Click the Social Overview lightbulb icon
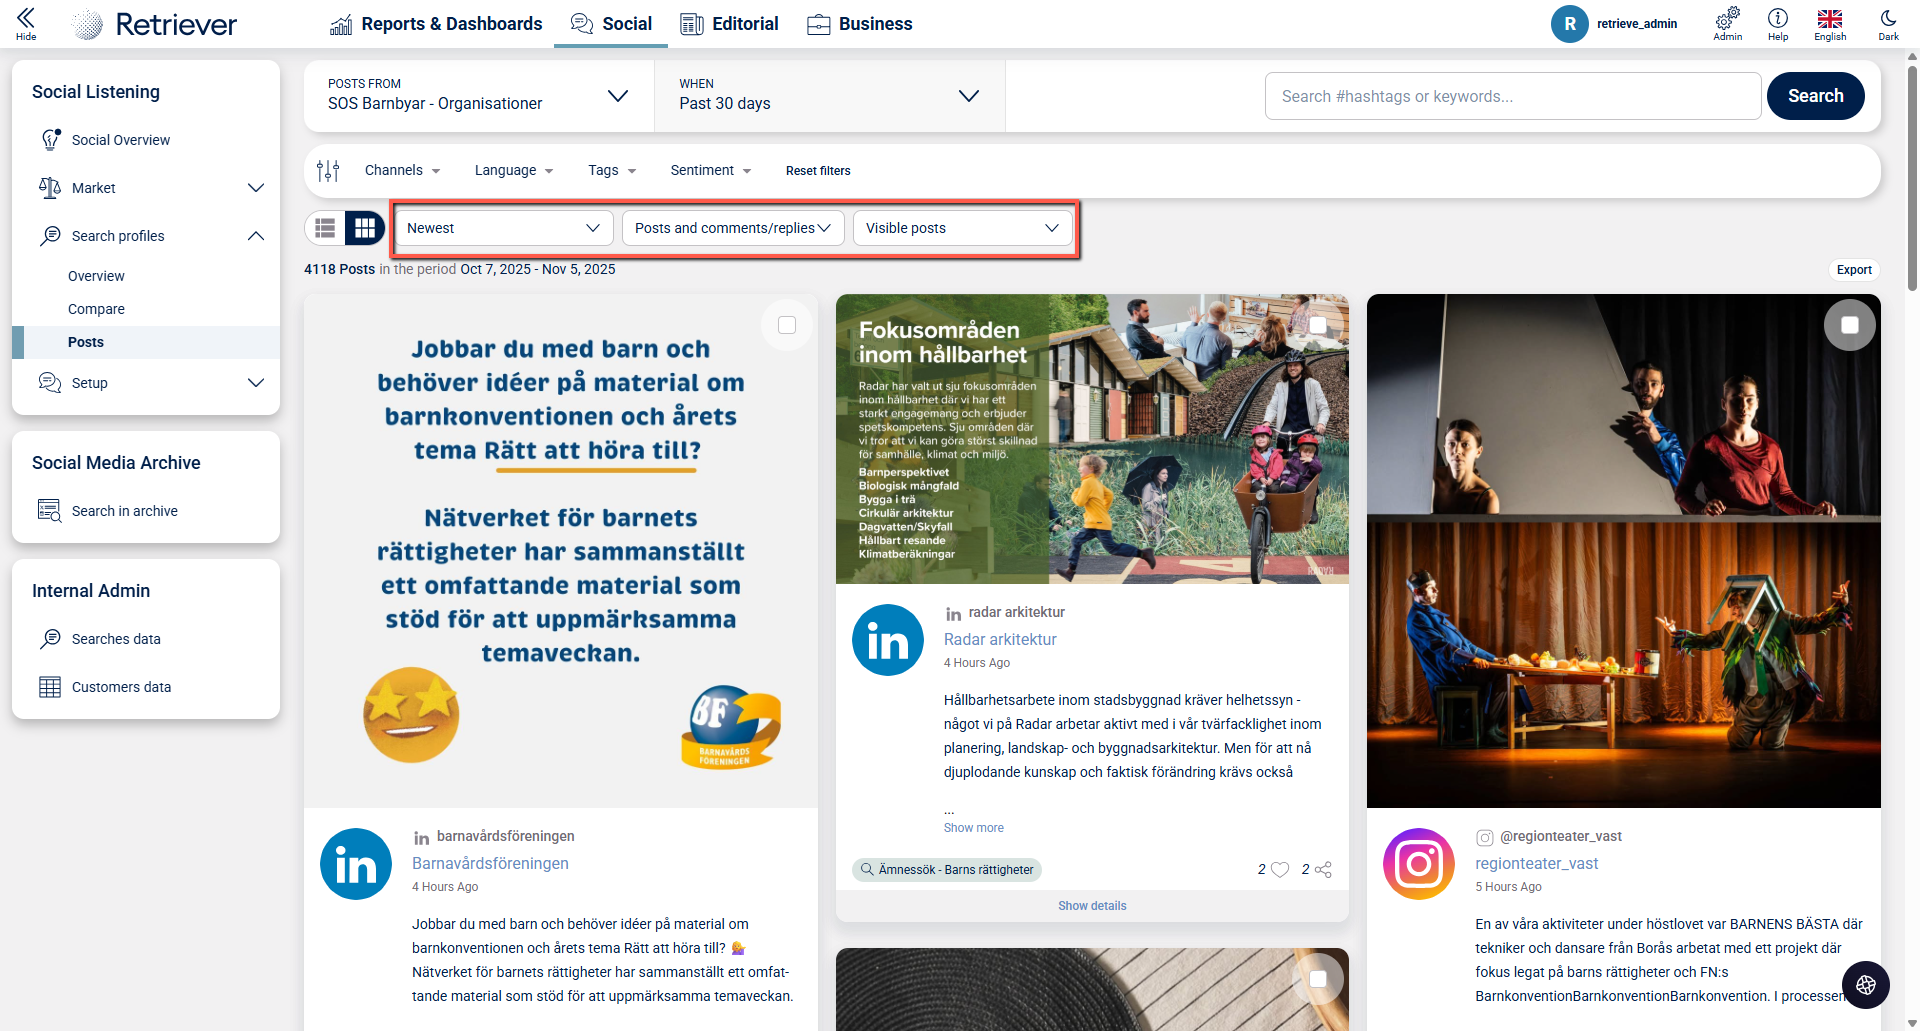This screenshot has width=1920, height=1031. (x=50, y=140)
